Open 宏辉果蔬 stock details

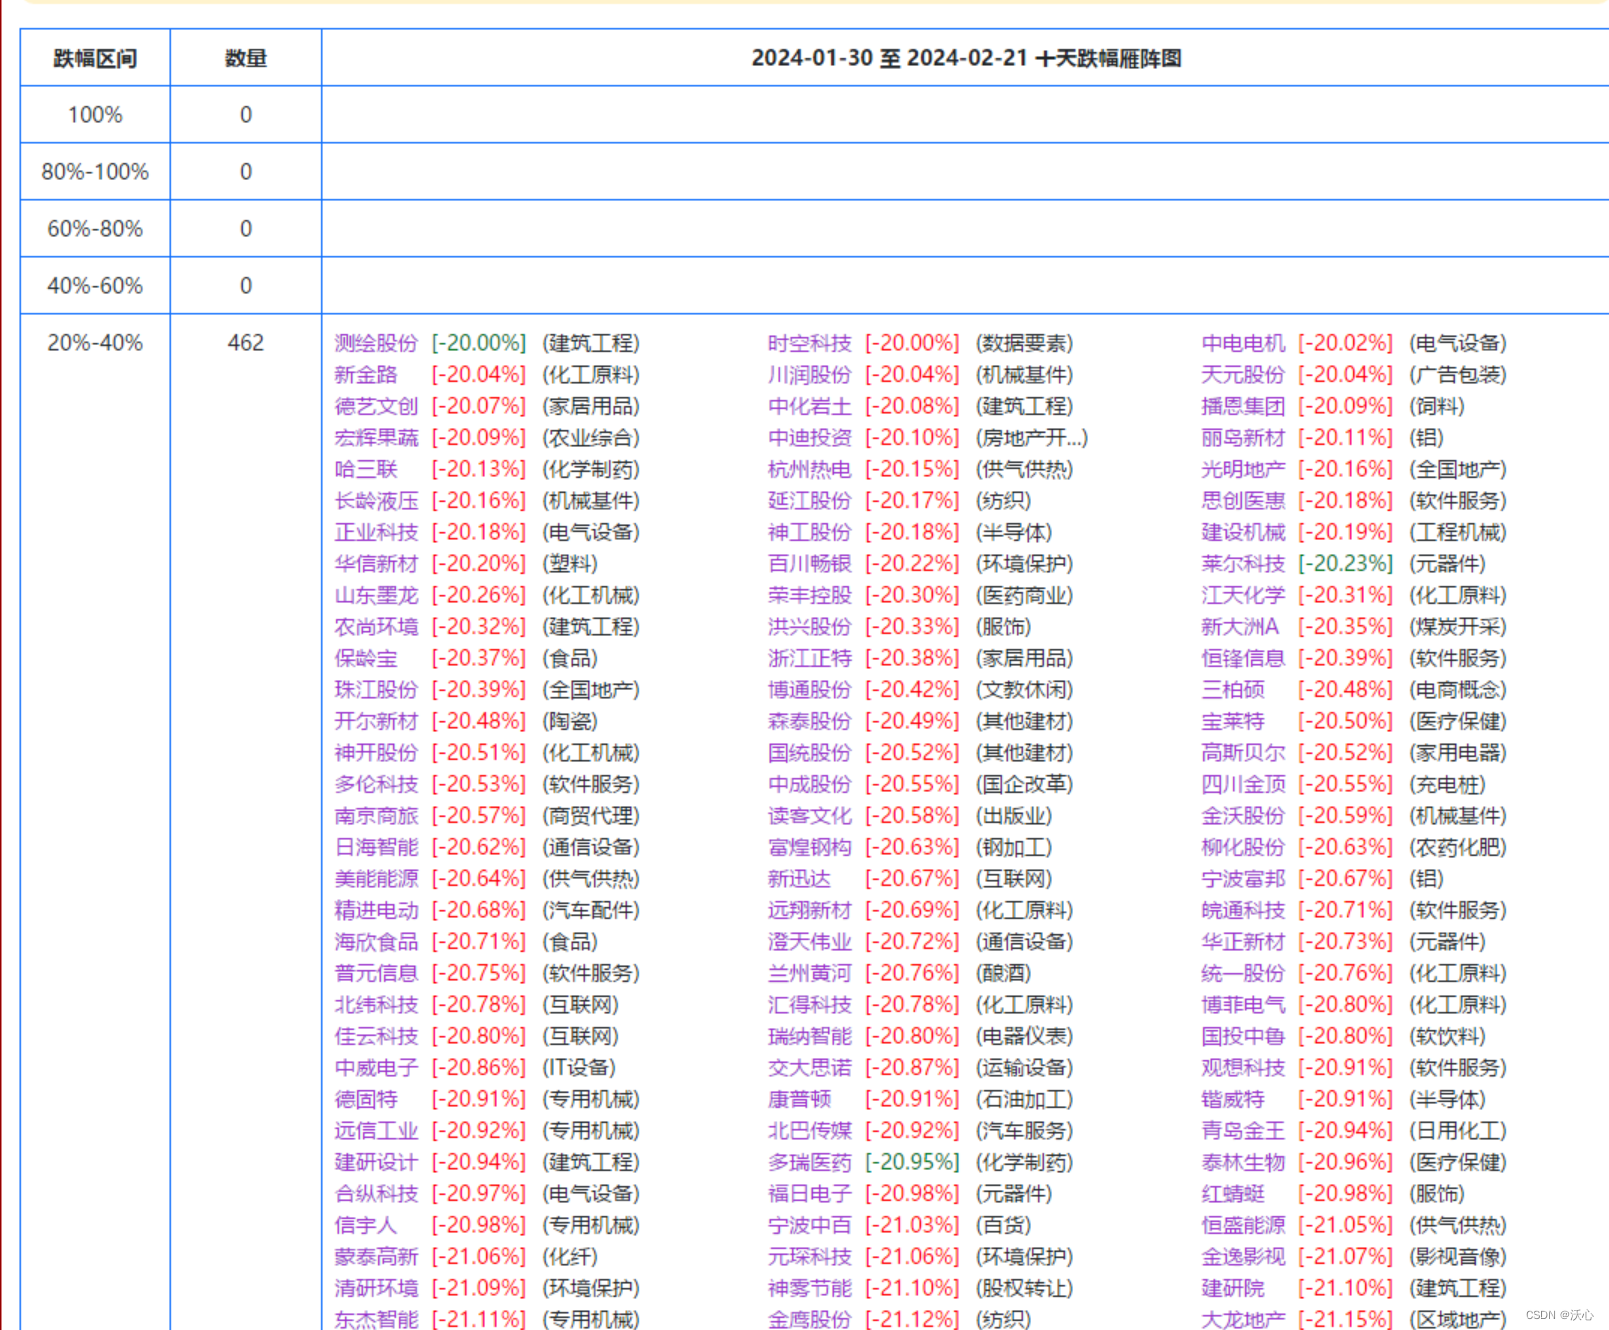(x=376, y=438)
